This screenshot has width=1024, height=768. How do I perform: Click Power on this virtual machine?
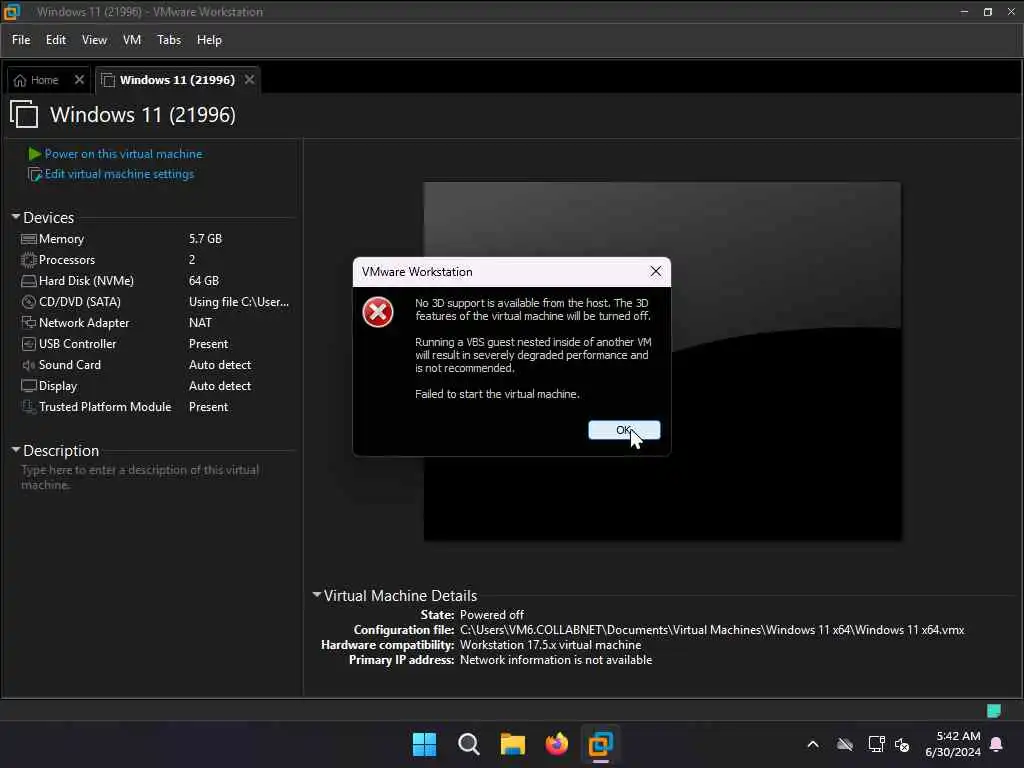point(123,154)
